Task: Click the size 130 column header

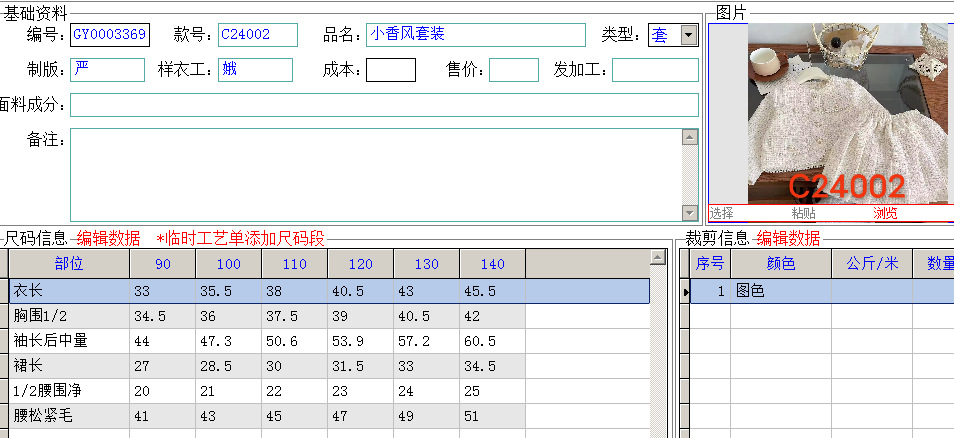Action: [427, 263]
